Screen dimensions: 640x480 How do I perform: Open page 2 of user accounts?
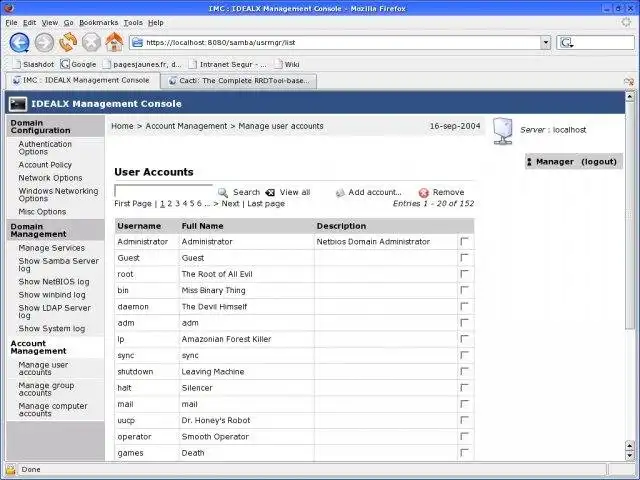(x=169, y=203)
